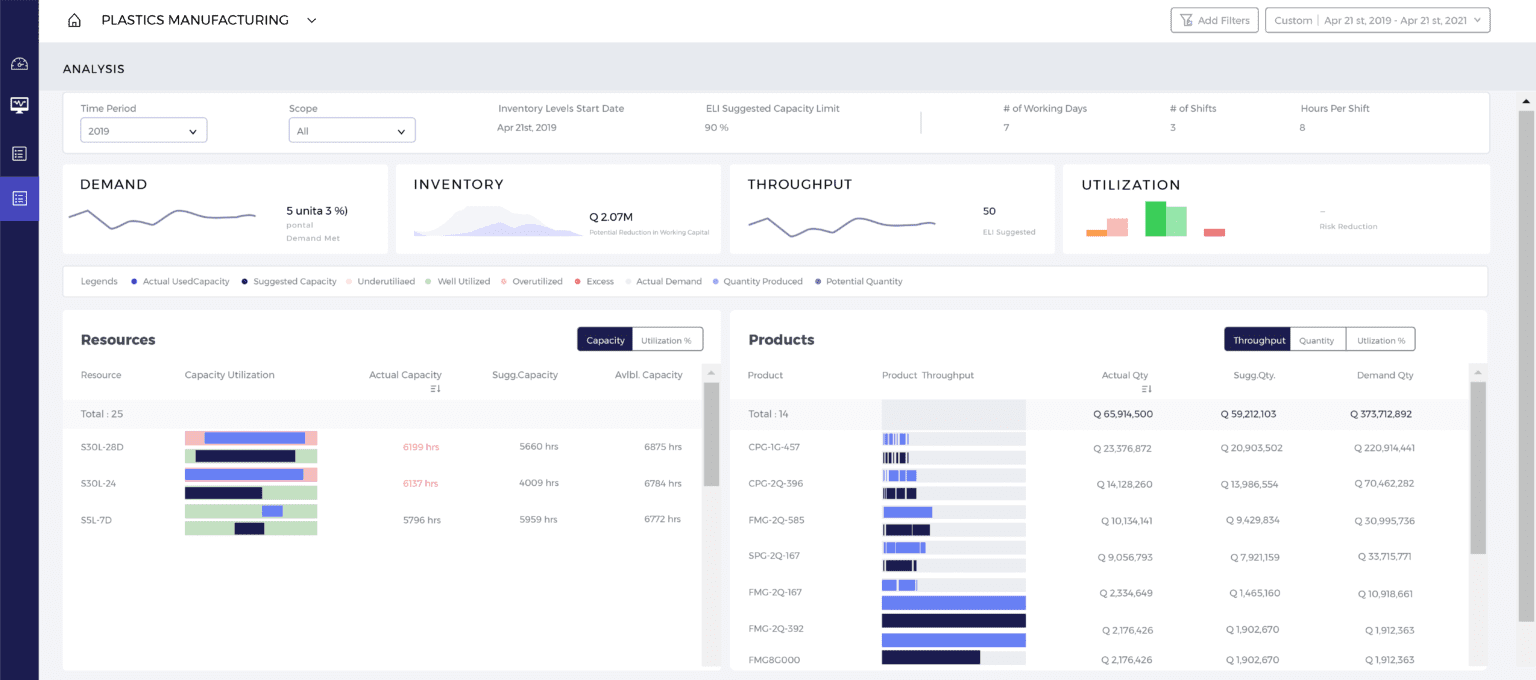Open the dashboard gauge sidebar icon
The image size is (1536, 680).
pyautogui.click(x=19, y=64)
